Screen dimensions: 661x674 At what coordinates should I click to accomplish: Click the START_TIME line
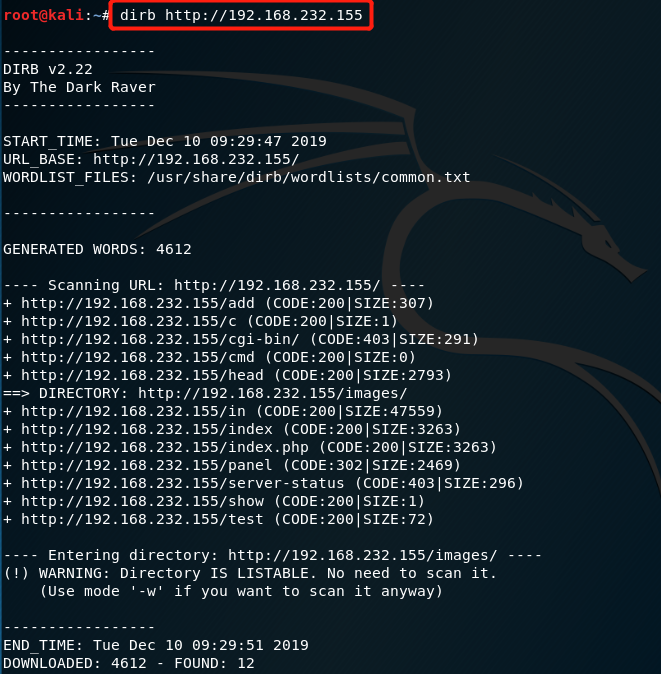point(165,141)
